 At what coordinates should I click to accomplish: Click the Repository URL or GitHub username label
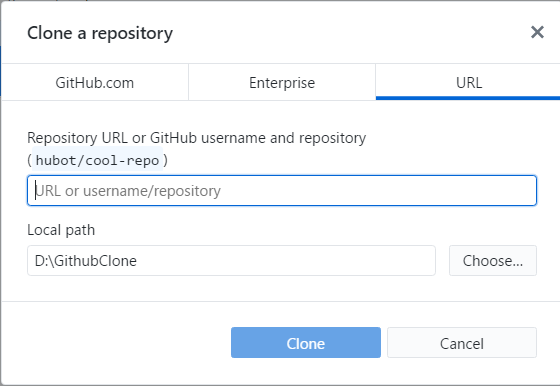(x=196, y=138)
